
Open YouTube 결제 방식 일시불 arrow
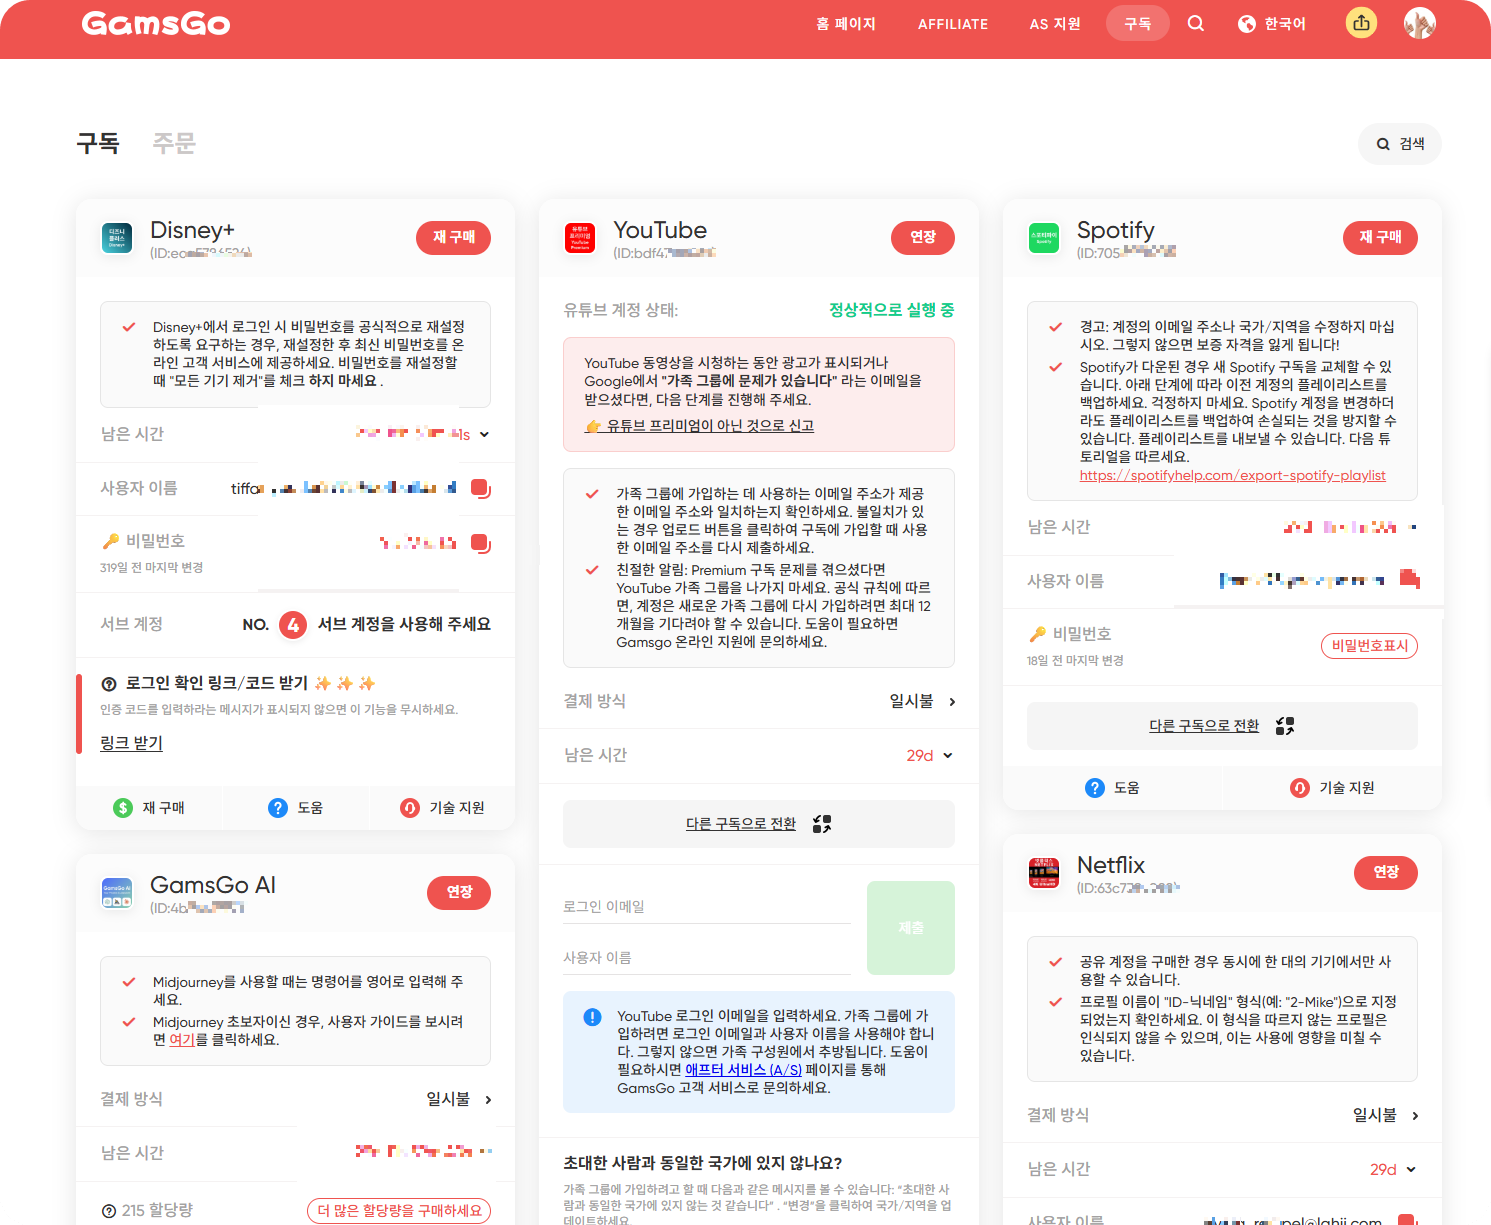(x=952, y=701)
